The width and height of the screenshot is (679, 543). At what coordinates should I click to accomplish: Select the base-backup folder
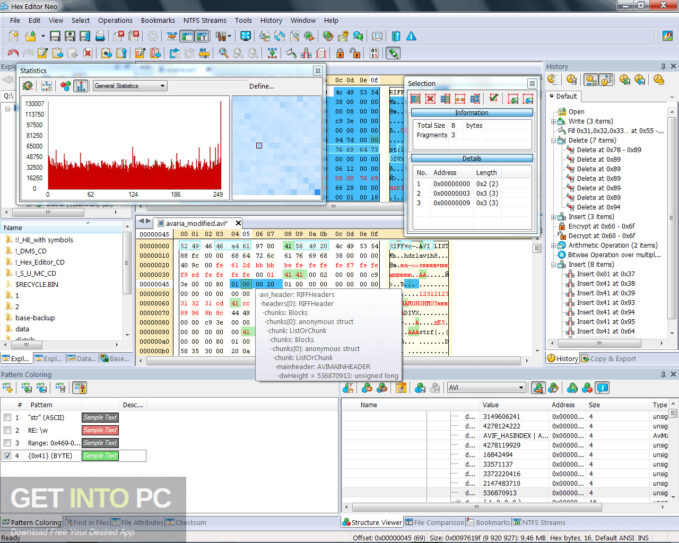click(35, 318)
